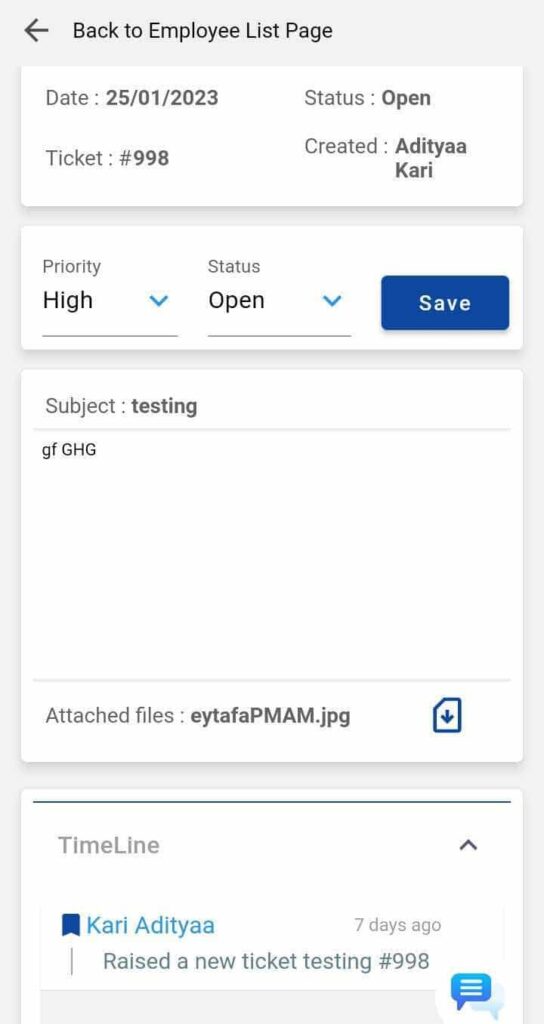
Task: Open the Priority dropdown arrow
Action: (x=159, y=301)
